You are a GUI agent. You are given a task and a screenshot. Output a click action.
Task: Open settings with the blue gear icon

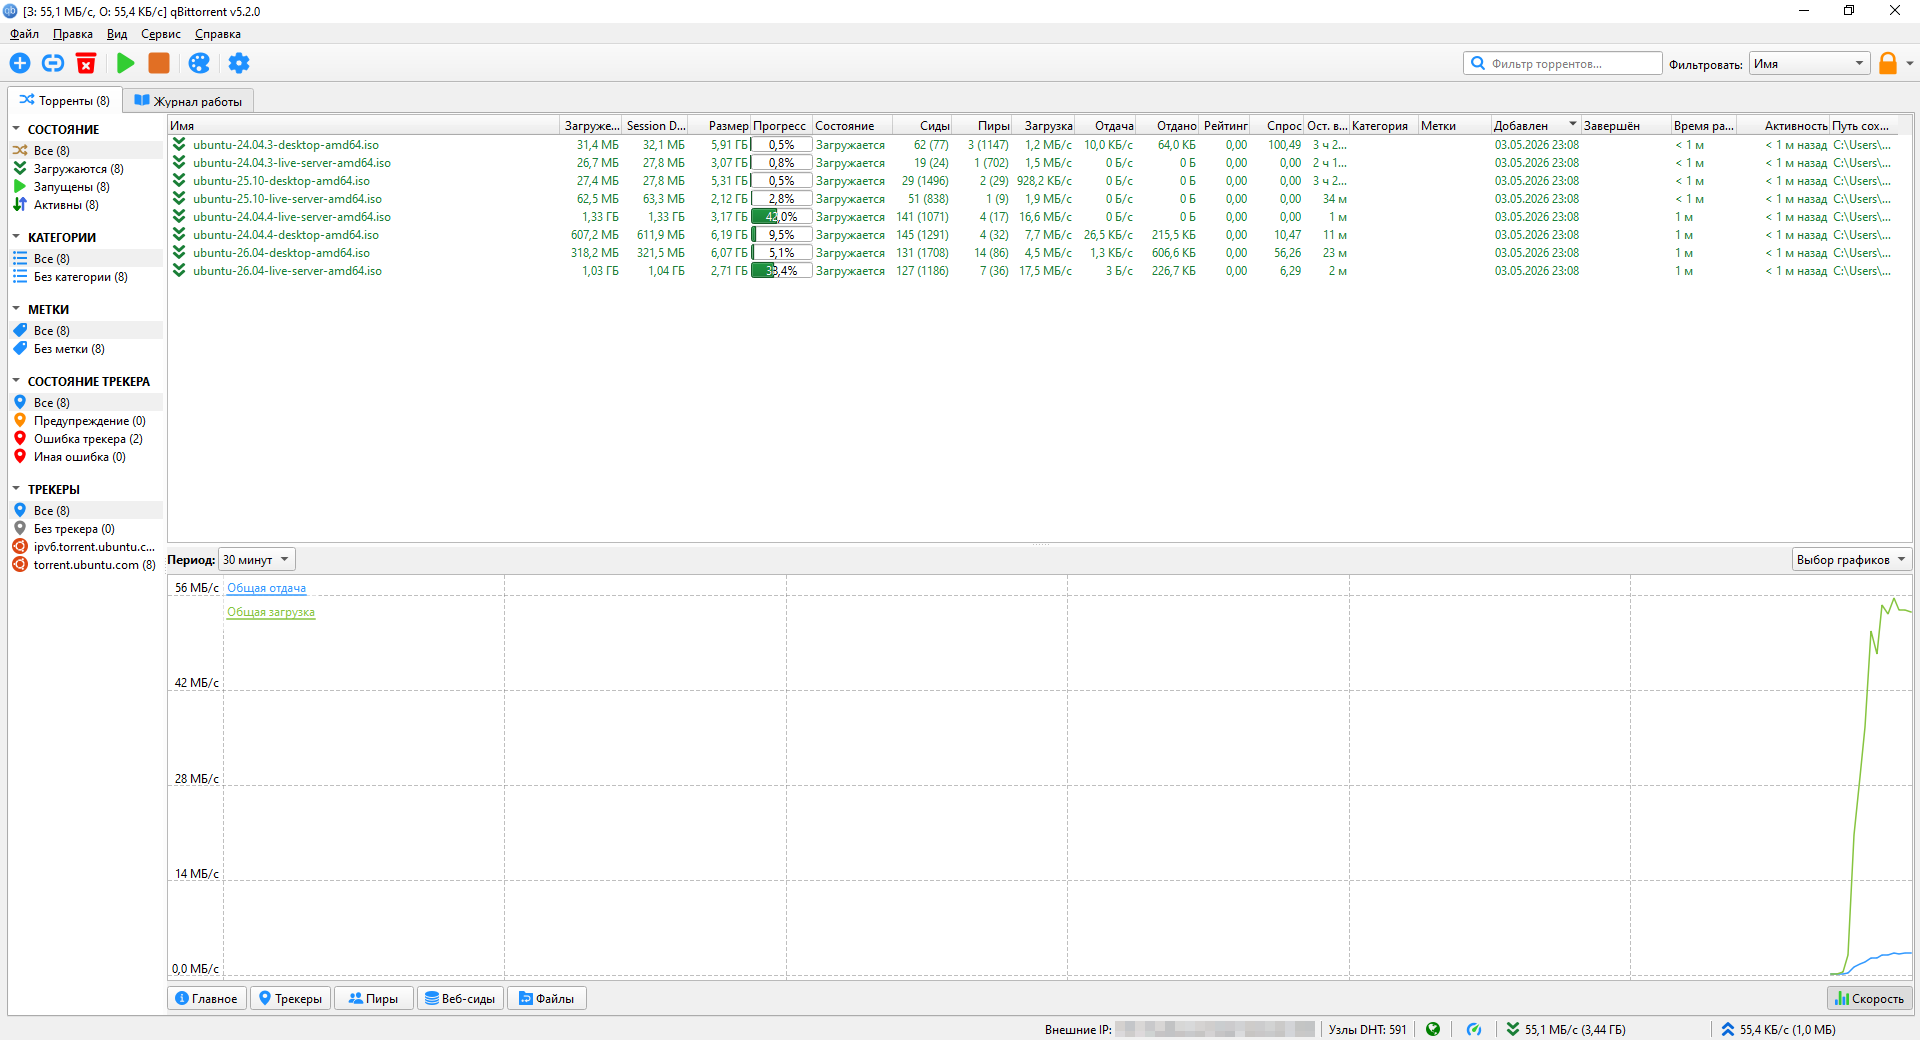[238, 63]
